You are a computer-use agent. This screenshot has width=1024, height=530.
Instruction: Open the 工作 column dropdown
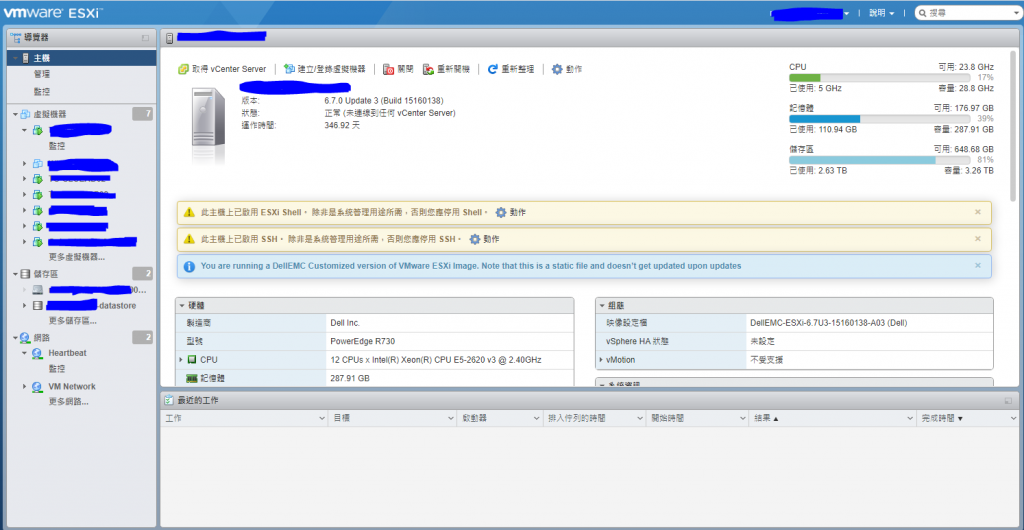click(321, 418)
